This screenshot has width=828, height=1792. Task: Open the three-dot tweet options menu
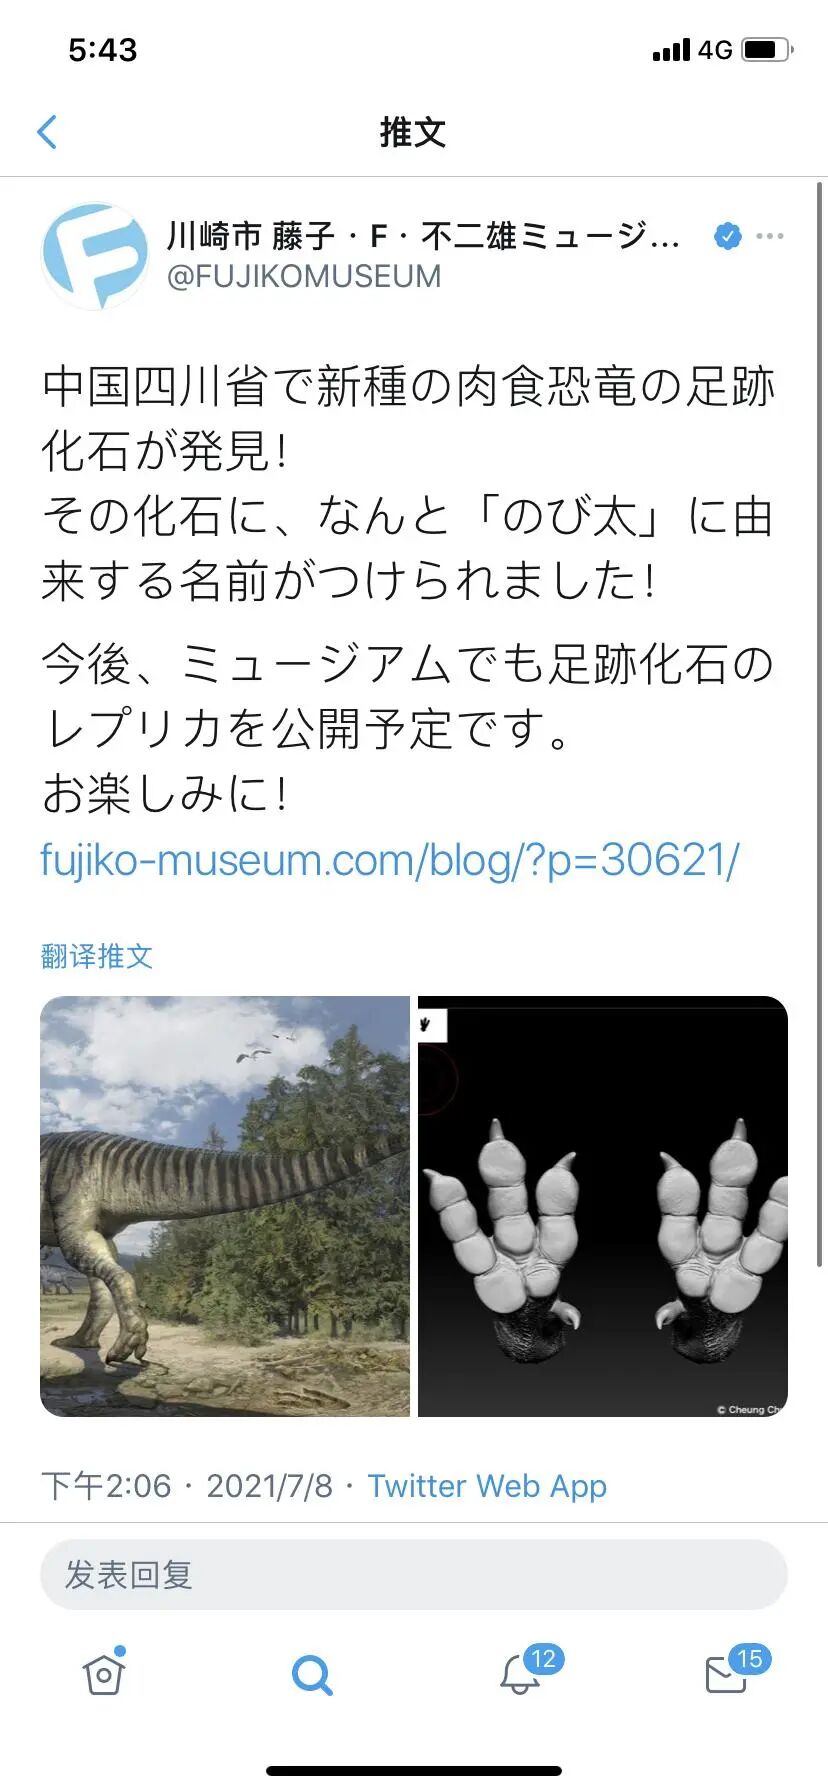pos(770,237)
